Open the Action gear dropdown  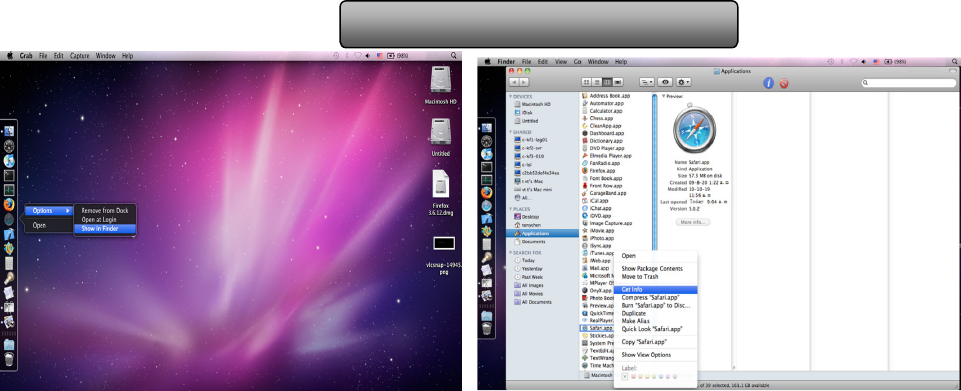pyautogui.click(x=684, y=82)
